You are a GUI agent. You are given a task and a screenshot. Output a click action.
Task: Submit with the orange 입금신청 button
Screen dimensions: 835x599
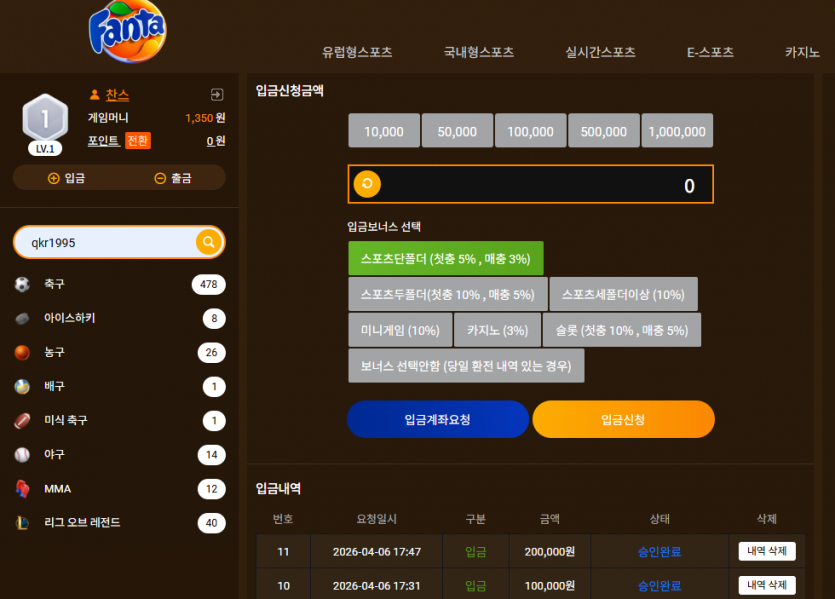pyautogui.click(x=624, y=420)
